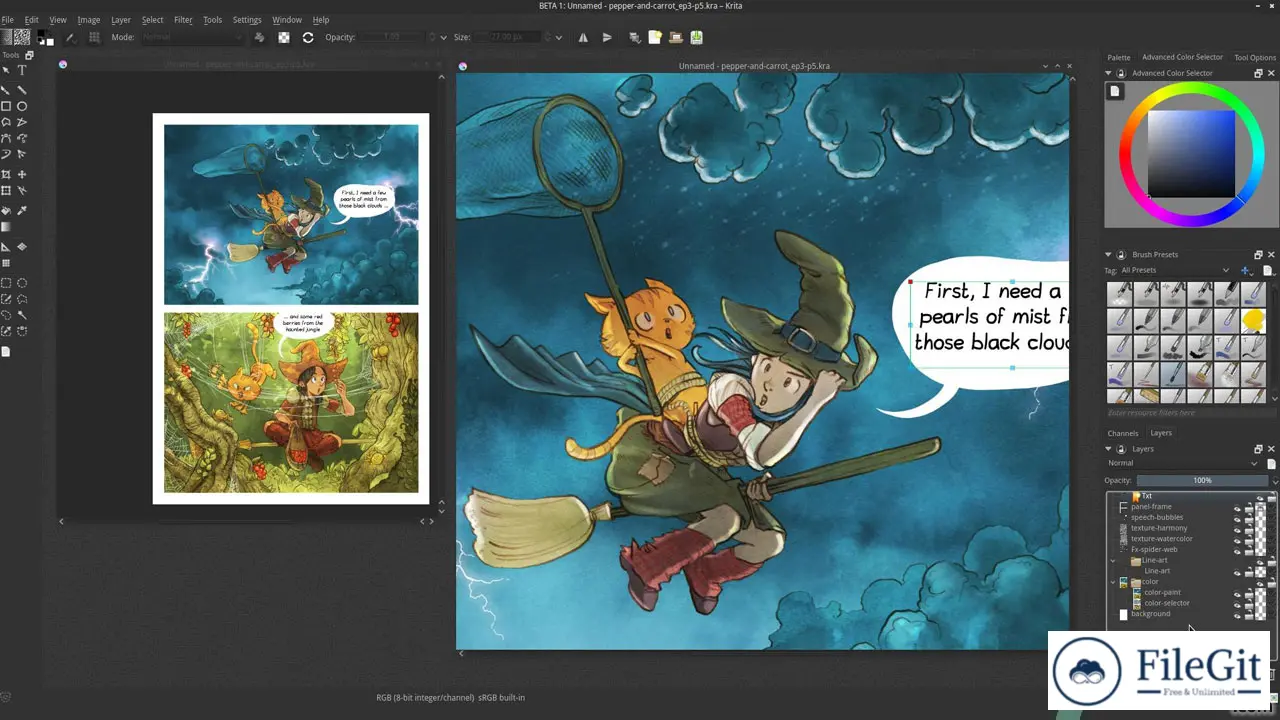This screenshot has height=720, width=1280.
Task: Open the File menu
Action: [x=7, y=19]
